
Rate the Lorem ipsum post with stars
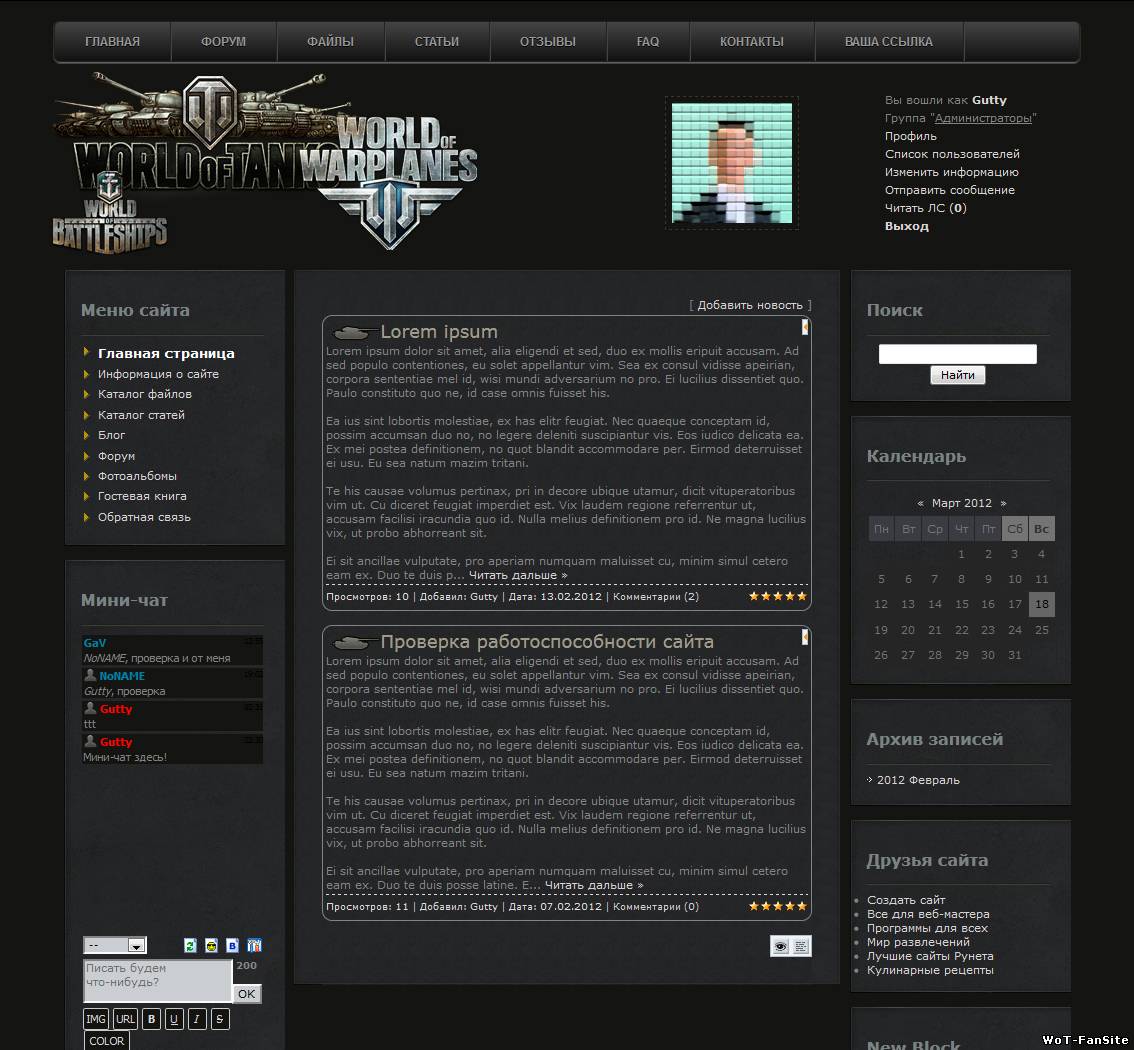(777, 596)
